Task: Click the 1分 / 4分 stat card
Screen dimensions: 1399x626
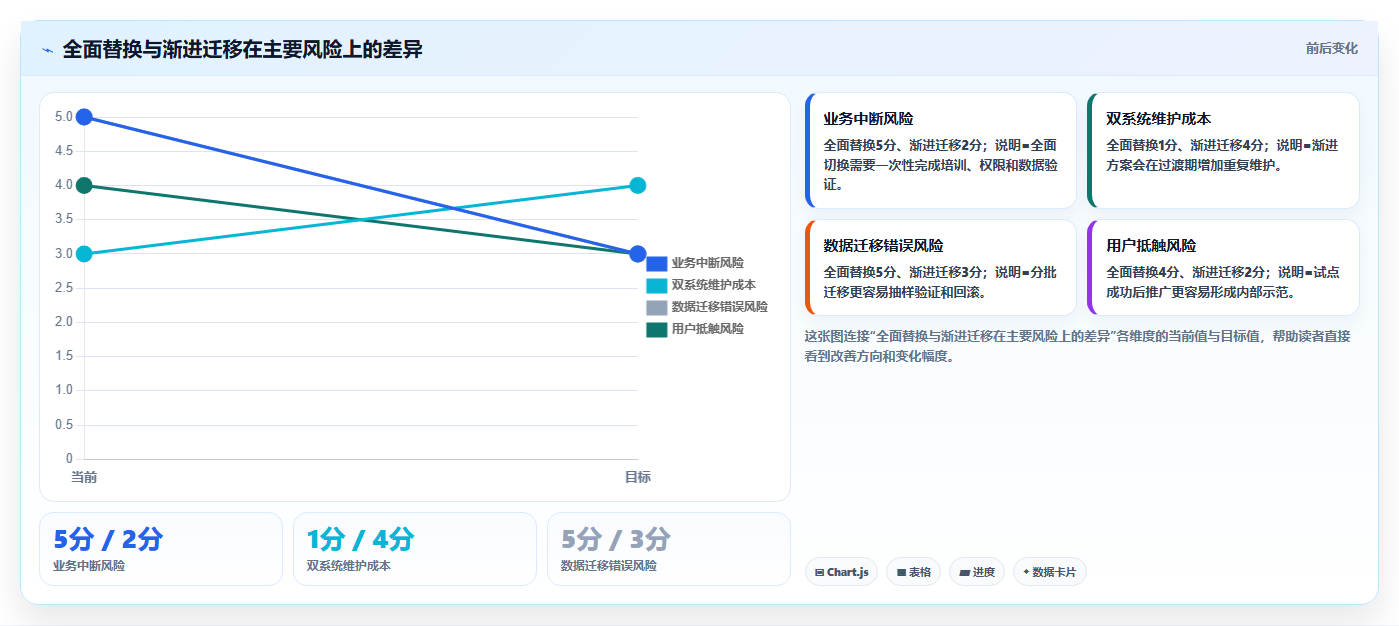Action: click(x=415, y=549)
